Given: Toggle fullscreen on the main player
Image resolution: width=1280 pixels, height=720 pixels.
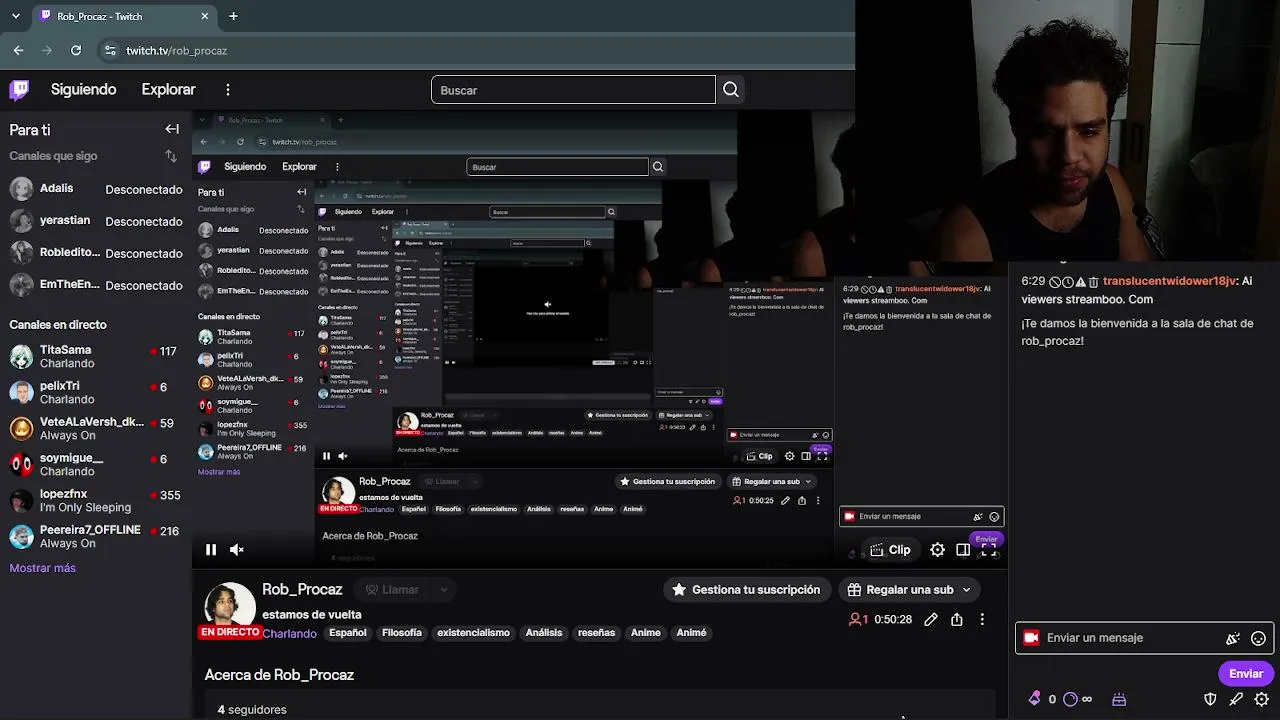Looking at the screenshot, I should 989,550.
